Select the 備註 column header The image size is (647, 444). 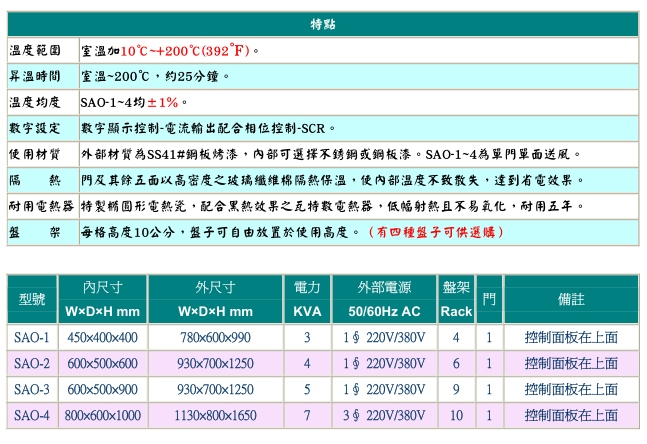571,299
